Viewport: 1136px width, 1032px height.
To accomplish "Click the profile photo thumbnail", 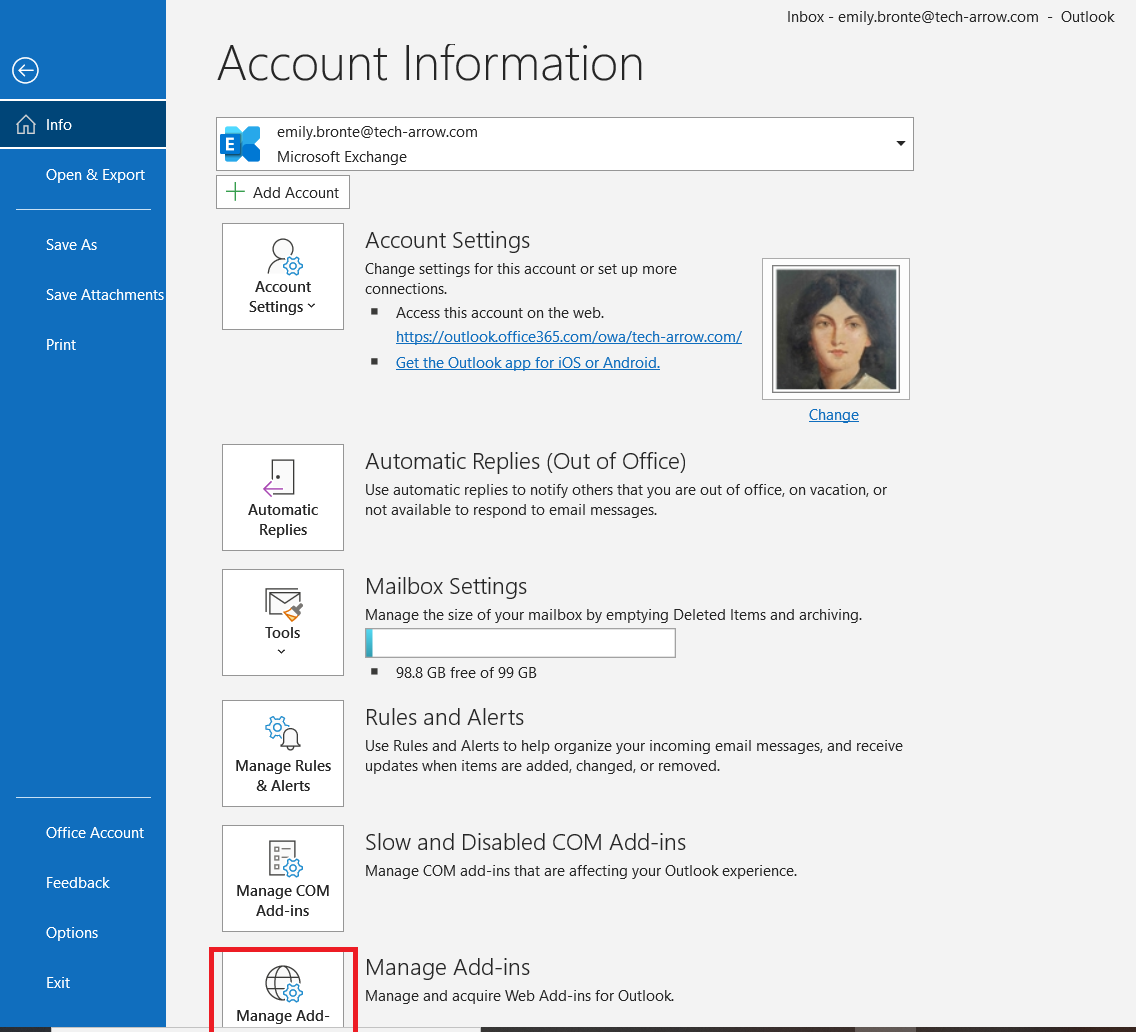I will coord(835,329).
